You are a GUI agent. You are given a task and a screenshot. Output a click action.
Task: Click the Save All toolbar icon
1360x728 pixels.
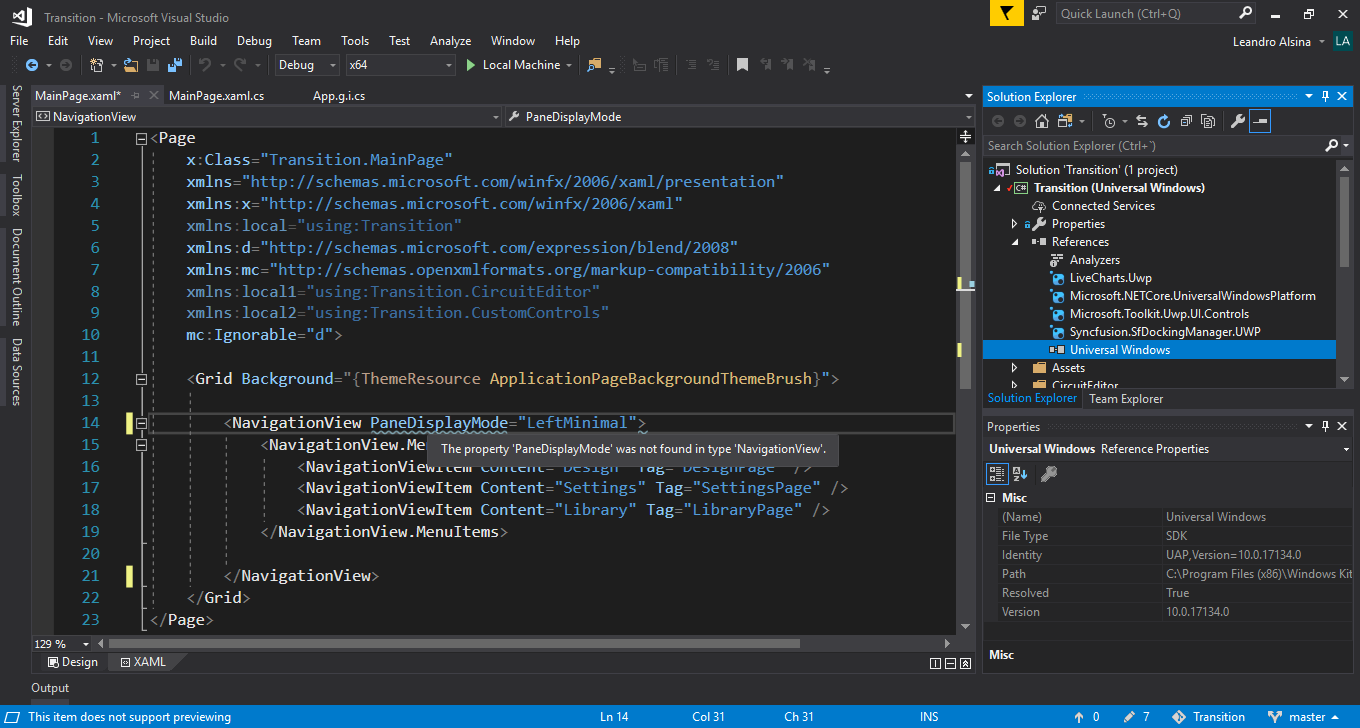tap(174, 65)
